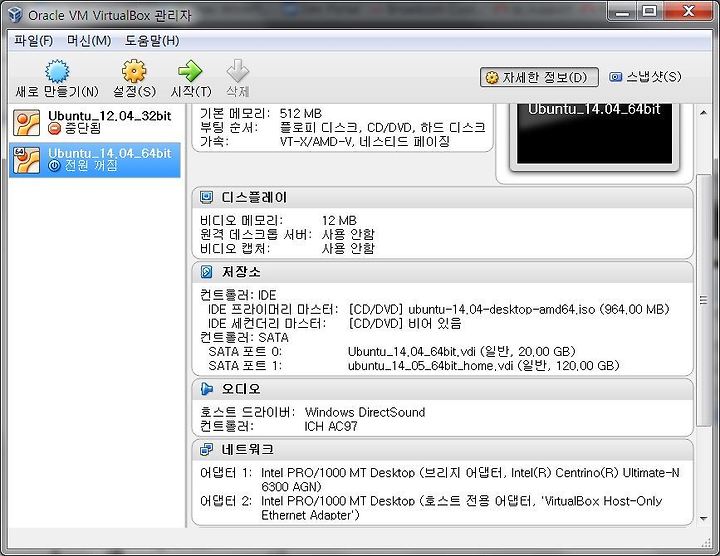Click the 512 MB base memory value
Screen dimensions: 720x556
point(301,113)
